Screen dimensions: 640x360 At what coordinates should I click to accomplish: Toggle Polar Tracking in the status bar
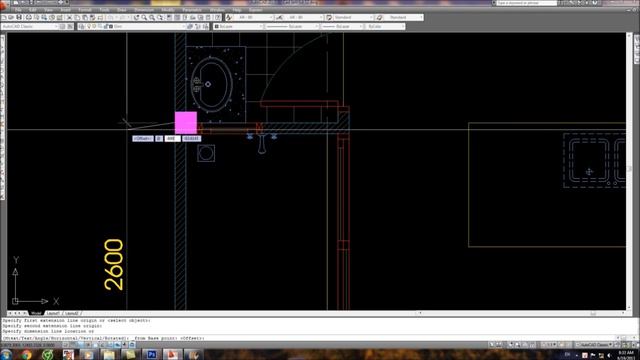coord(88,345)
